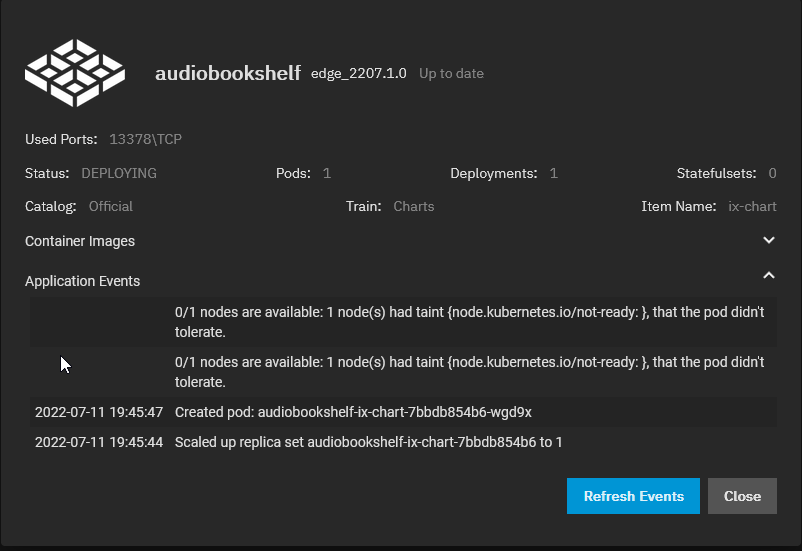The width and height of the screenshot is (802, 551).
Task: Click the ix-chart item name value
Action: pos(752,206)
